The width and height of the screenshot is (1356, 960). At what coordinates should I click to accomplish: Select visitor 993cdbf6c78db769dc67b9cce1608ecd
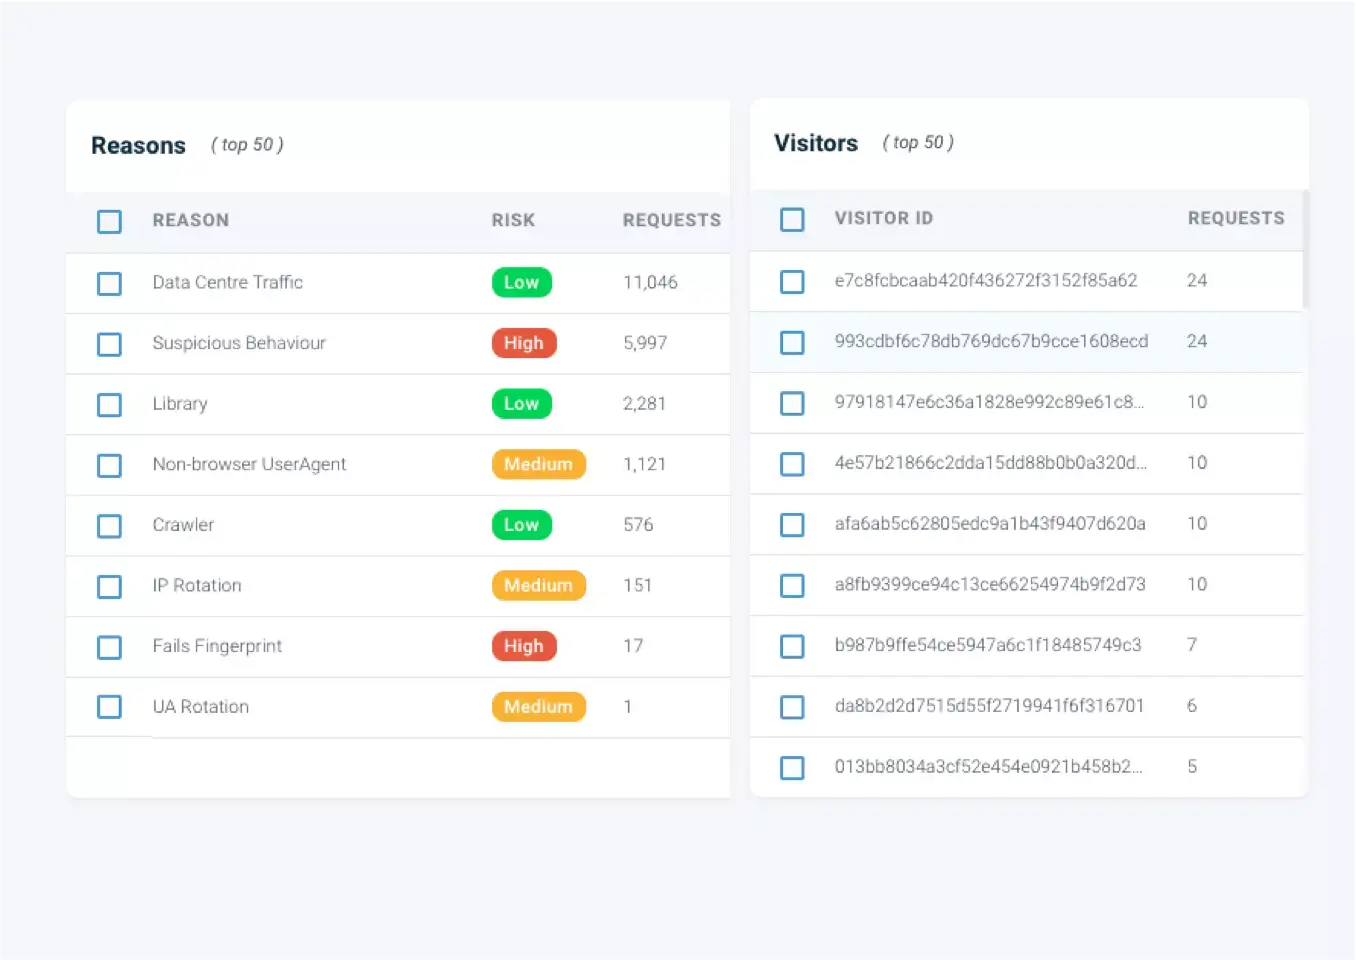coord(792,342)
